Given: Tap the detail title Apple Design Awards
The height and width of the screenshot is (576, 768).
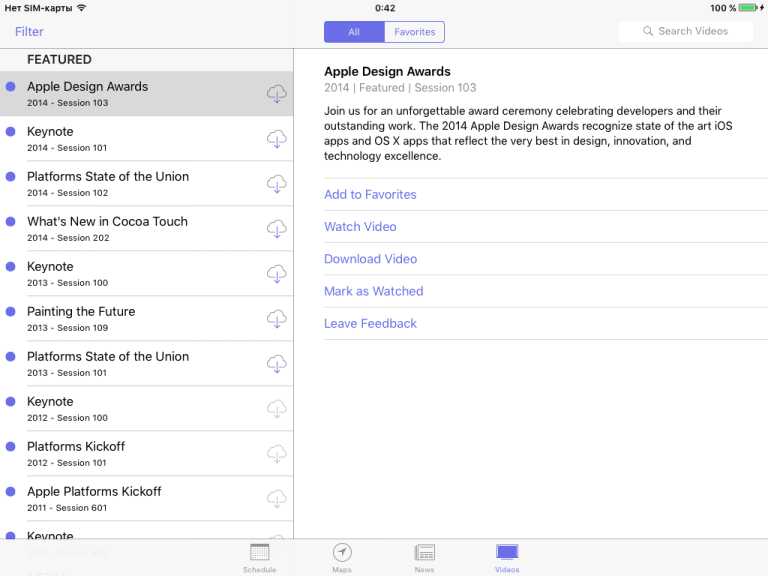Looking at the screenshot, I should (x=387, y=72).
